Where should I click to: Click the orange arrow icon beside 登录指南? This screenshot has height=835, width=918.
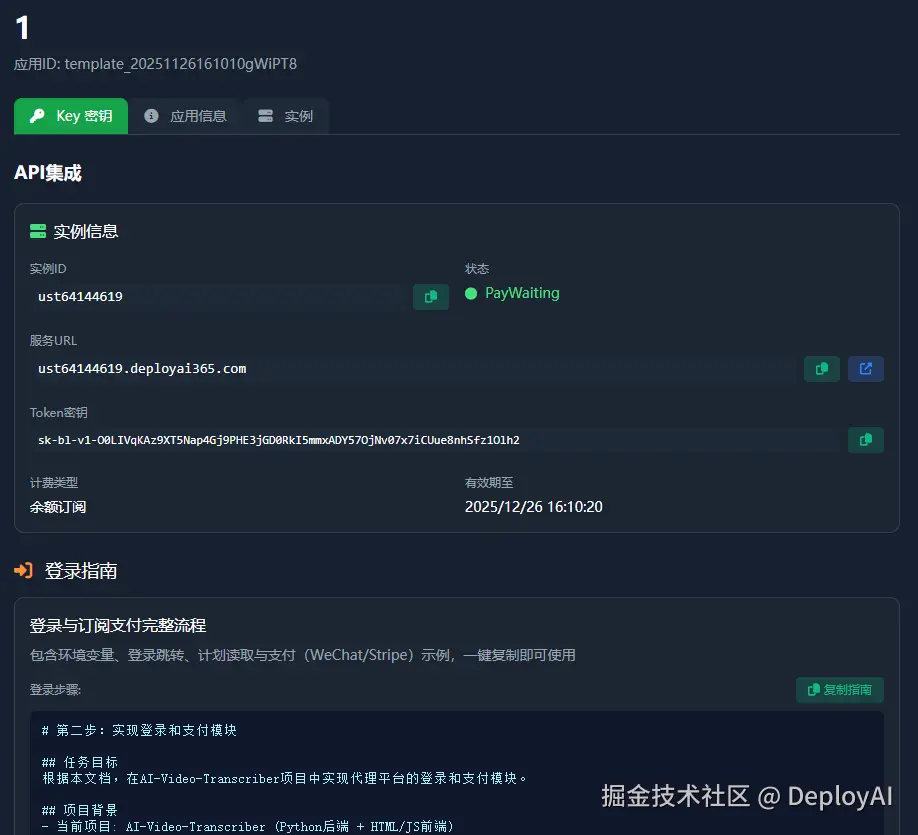point(26,571)
